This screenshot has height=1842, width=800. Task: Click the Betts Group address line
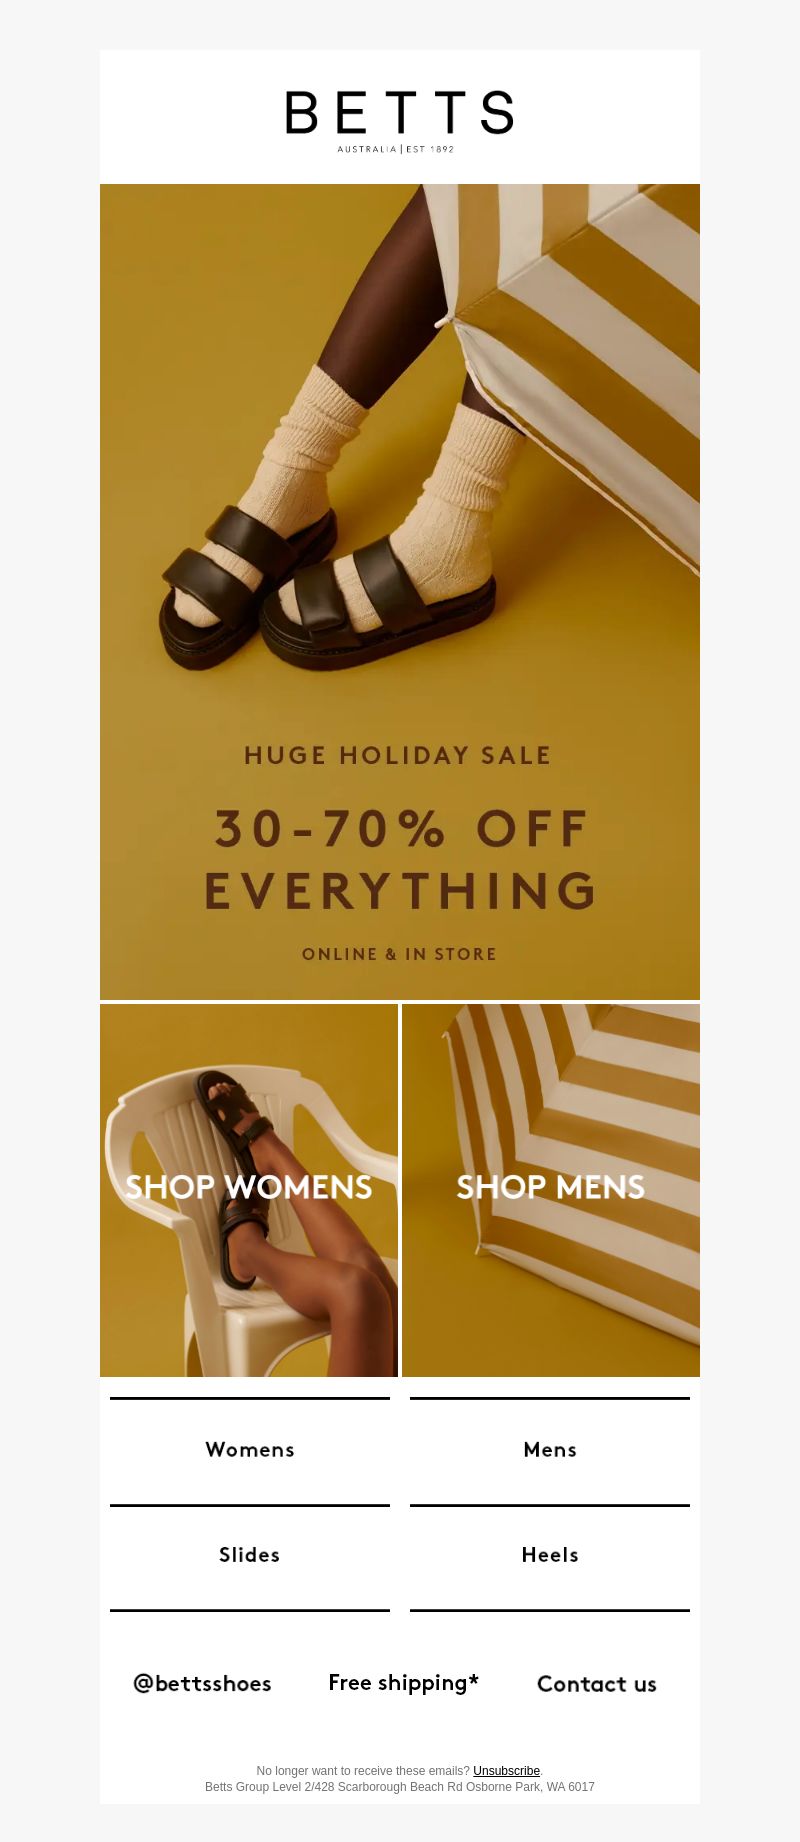pos(400,1787)
